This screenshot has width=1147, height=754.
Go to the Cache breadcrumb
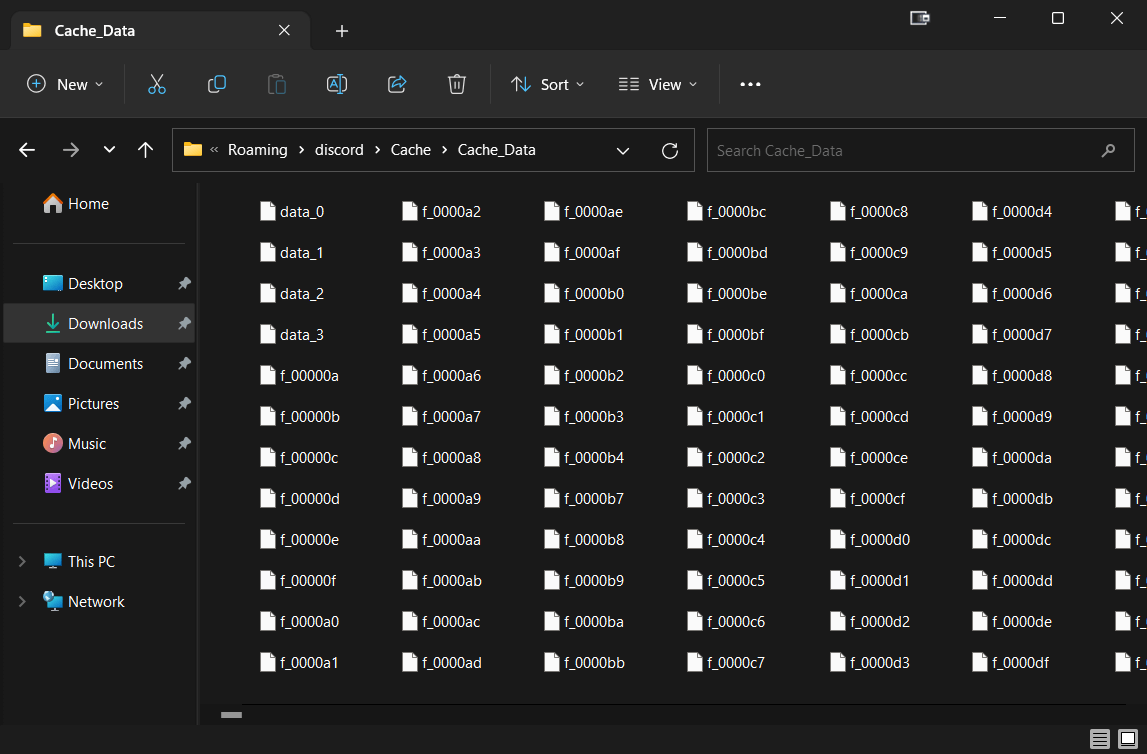point(410,150)
